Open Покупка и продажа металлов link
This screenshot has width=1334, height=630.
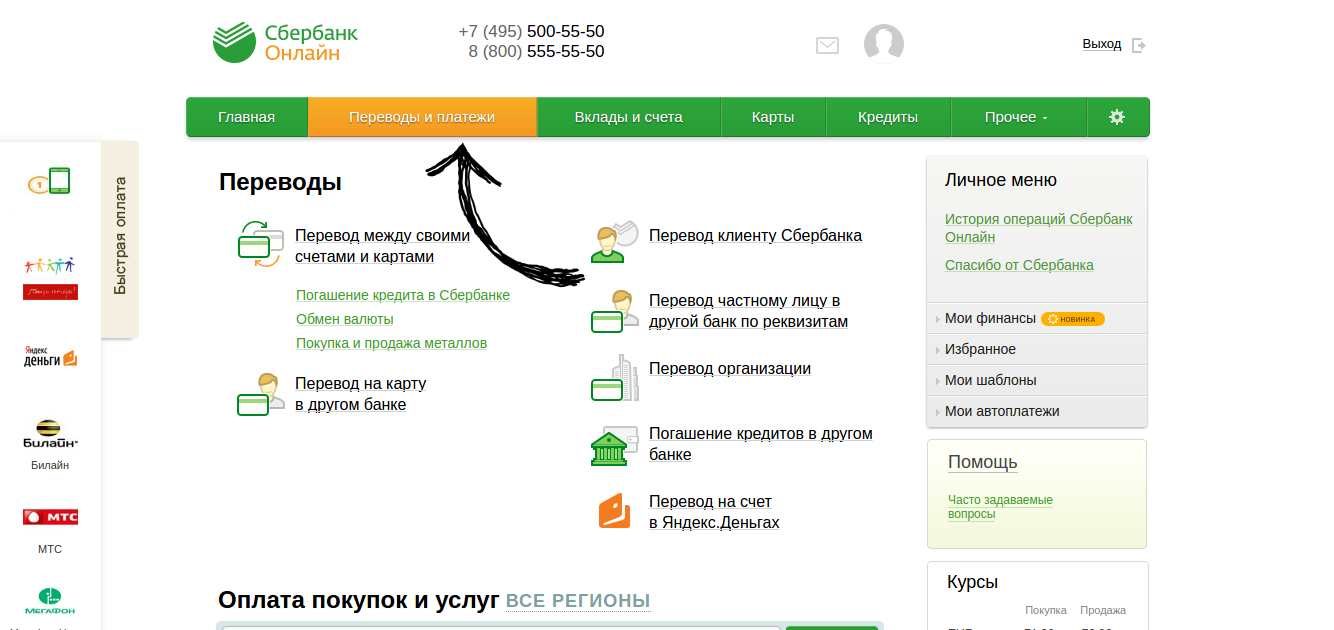click(392, 343)
